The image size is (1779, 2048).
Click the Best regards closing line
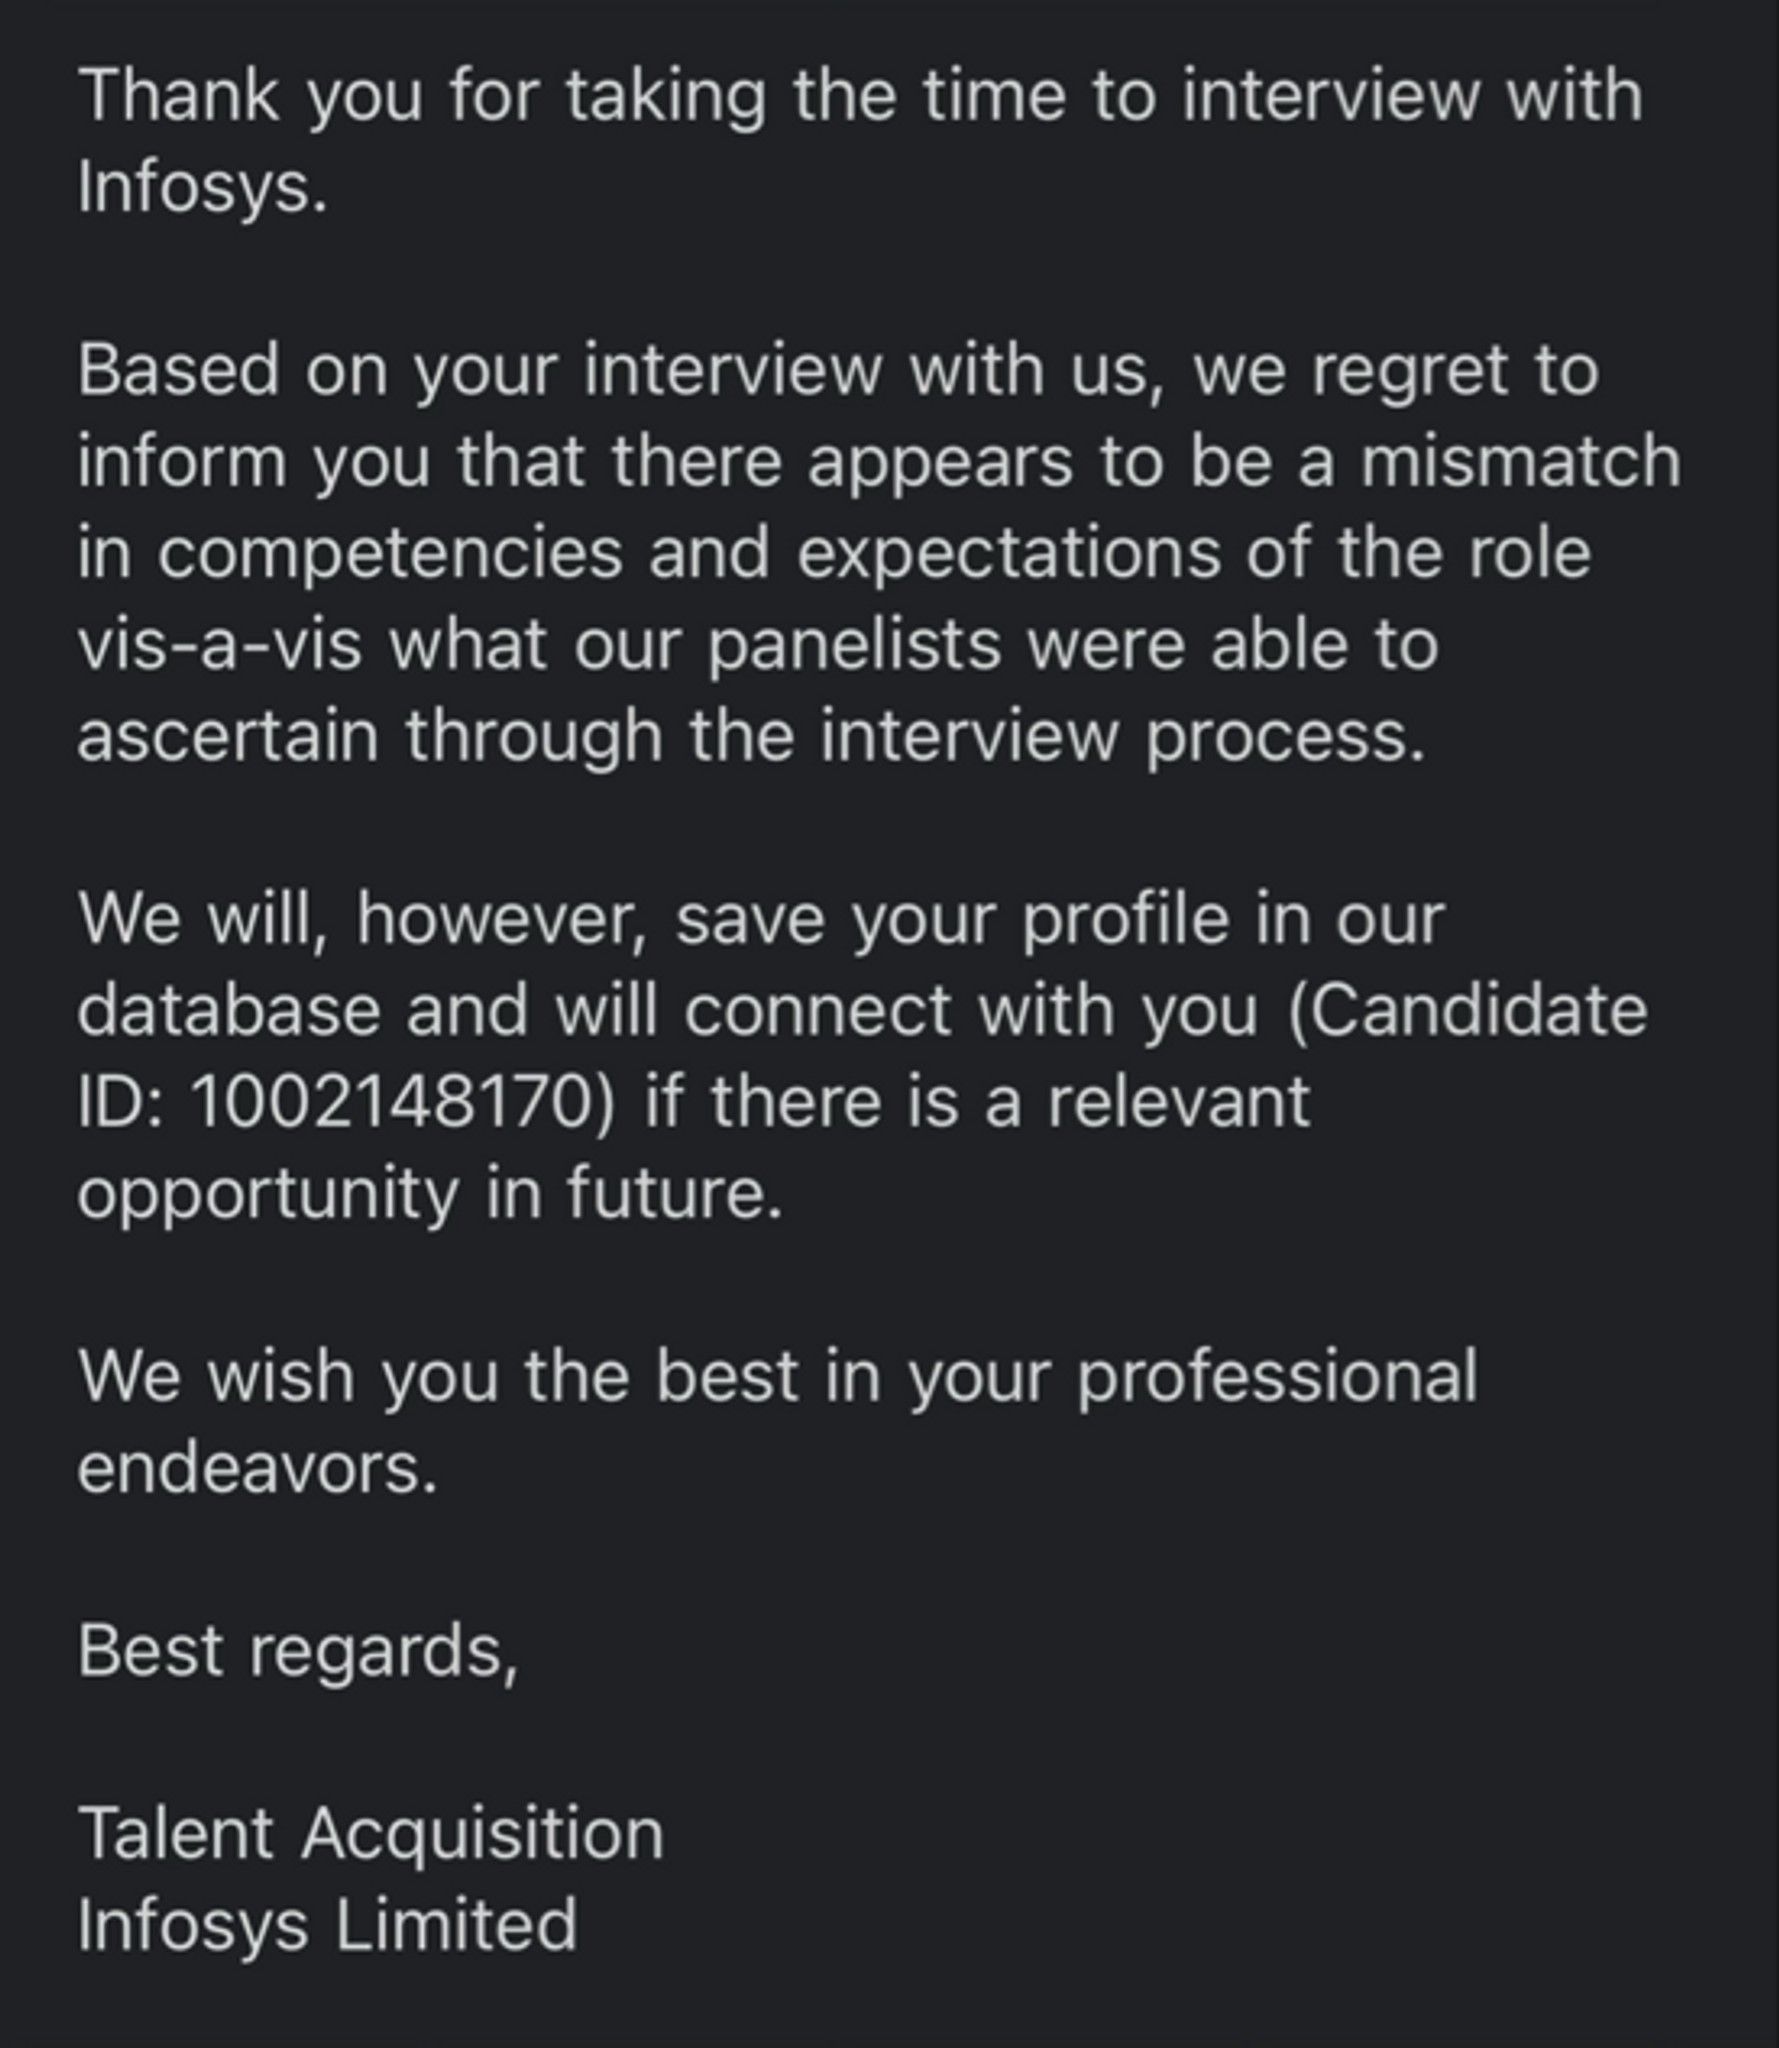pyautogui.click(x=298, y=1654)
